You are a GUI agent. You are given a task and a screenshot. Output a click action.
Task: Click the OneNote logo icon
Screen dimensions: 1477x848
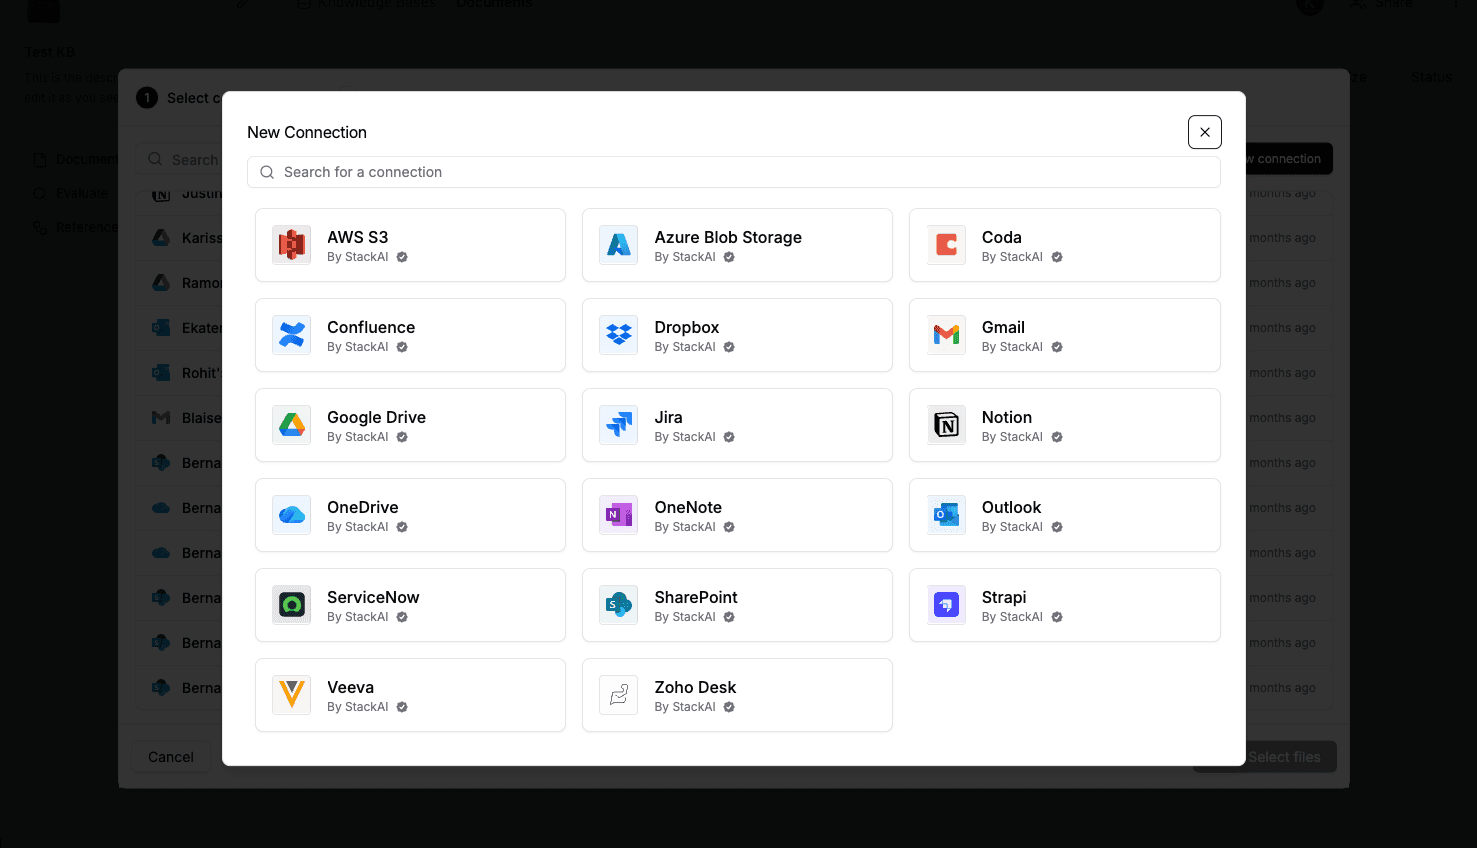coord(619,515)
